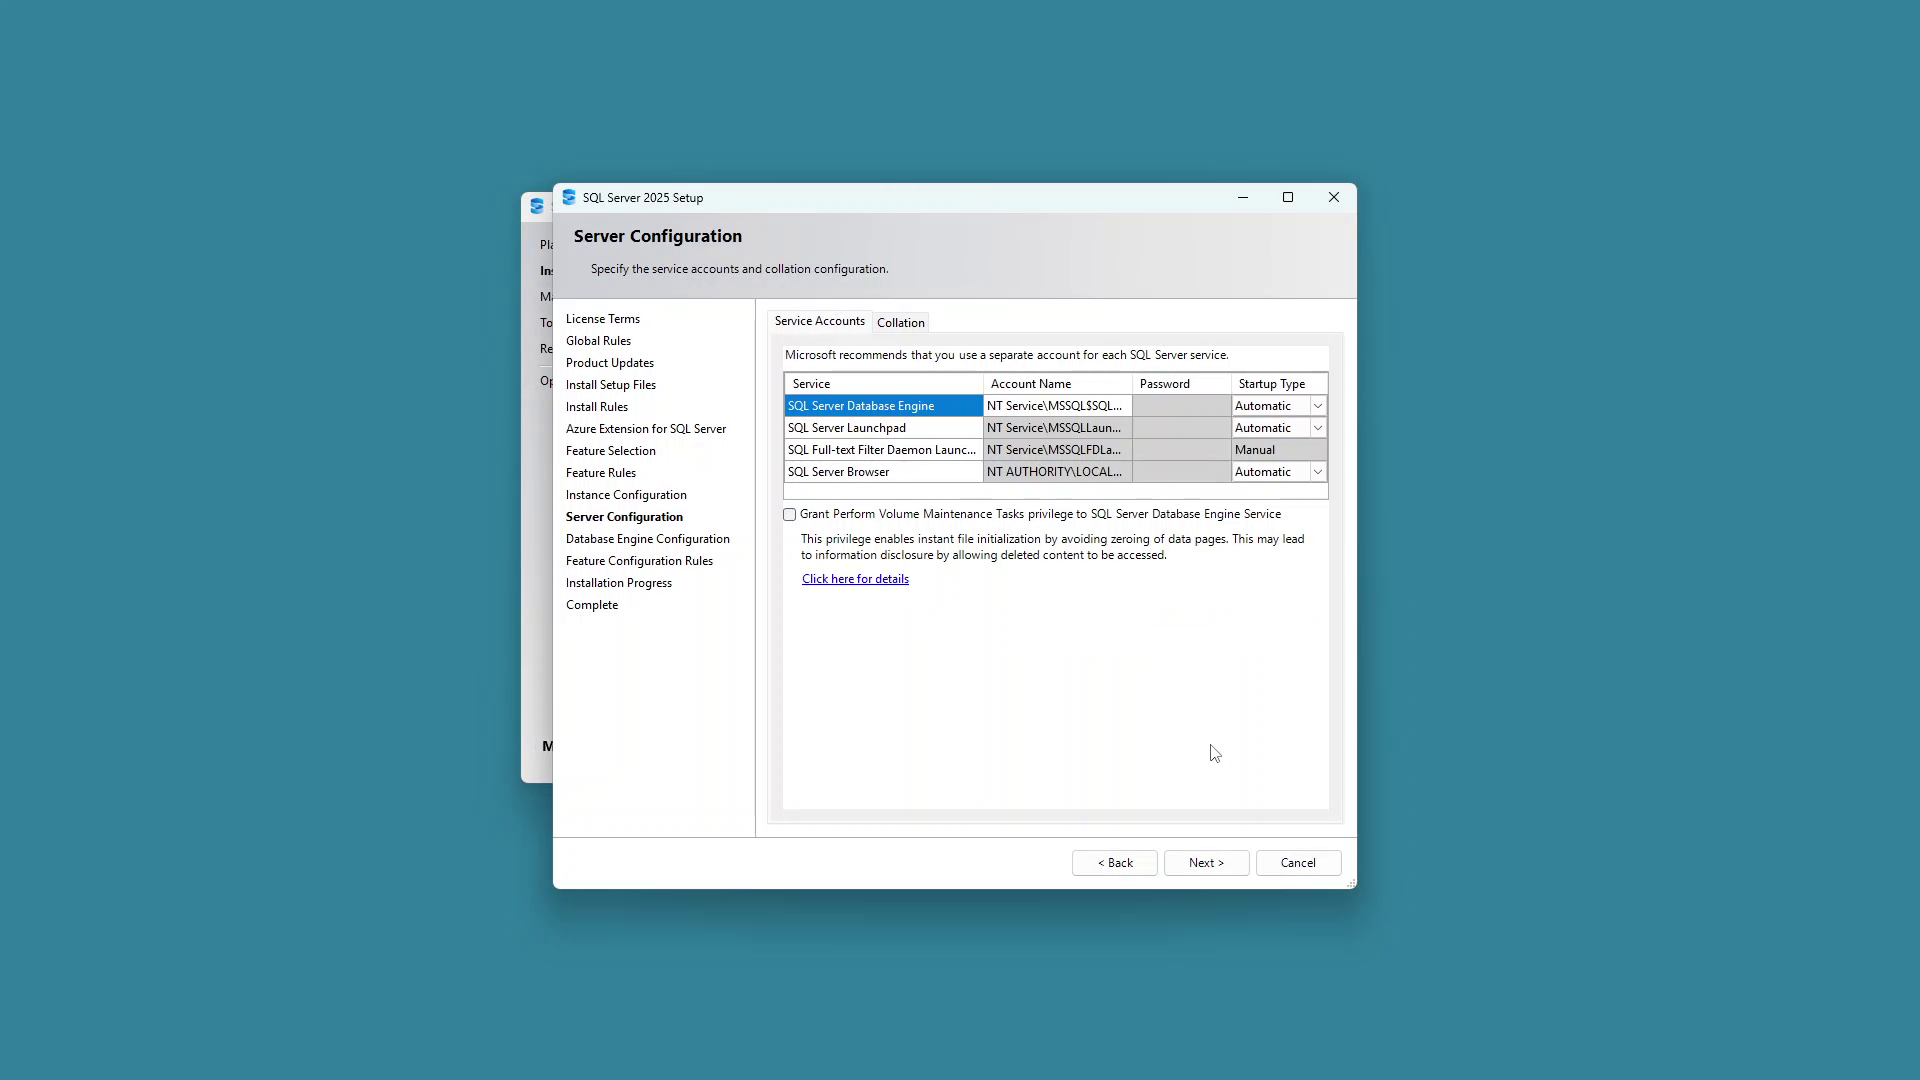
Task: Open Startup Type dropdown for SQL Server Browser
Action: [1318, 472]
